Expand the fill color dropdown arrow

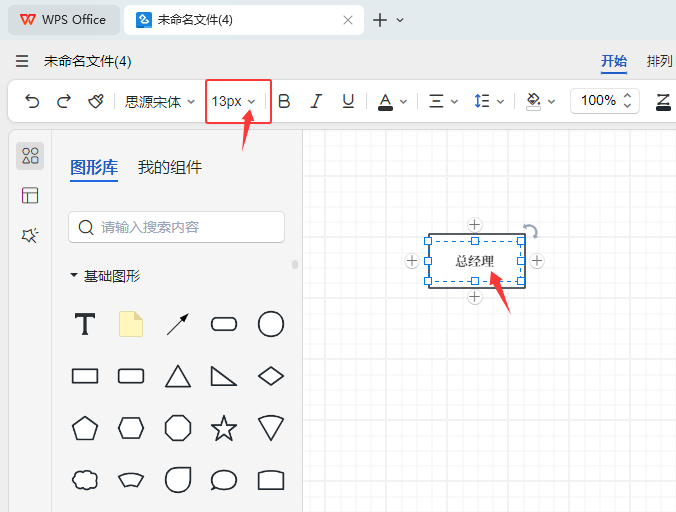click(x=551, y=102)
